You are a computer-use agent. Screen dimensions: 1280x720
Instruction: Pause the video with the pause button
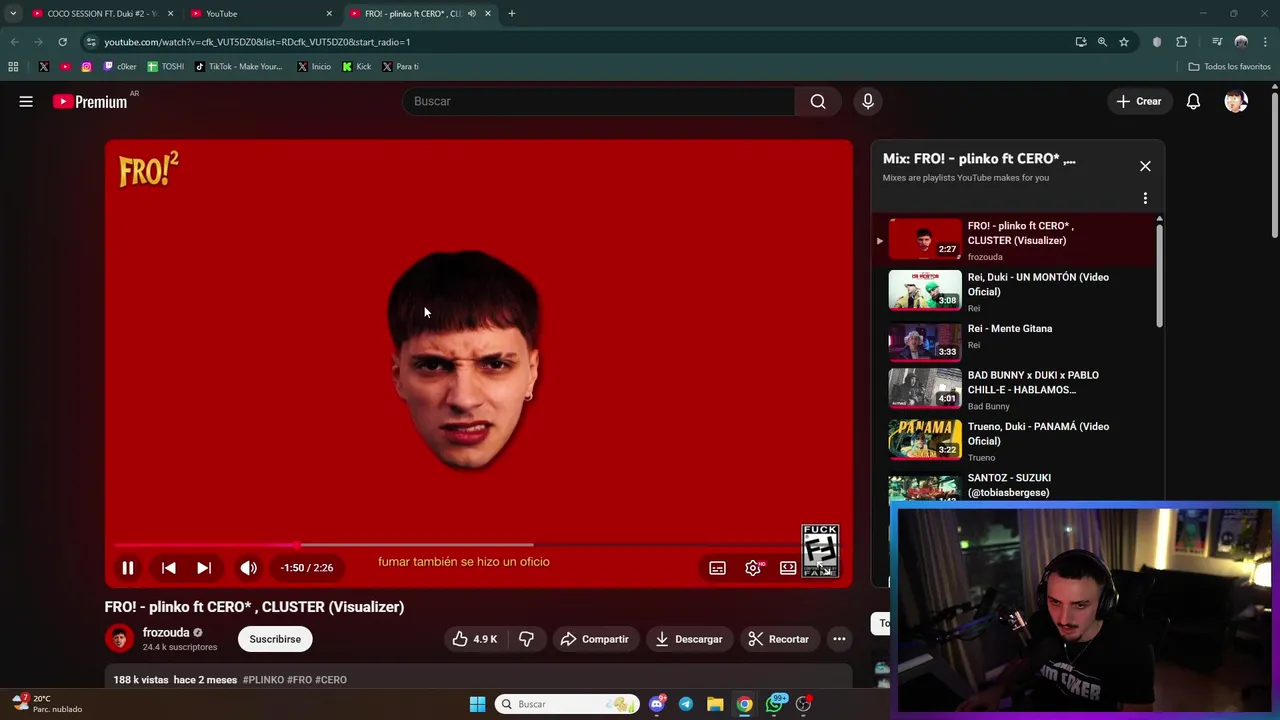click(128, 568)
